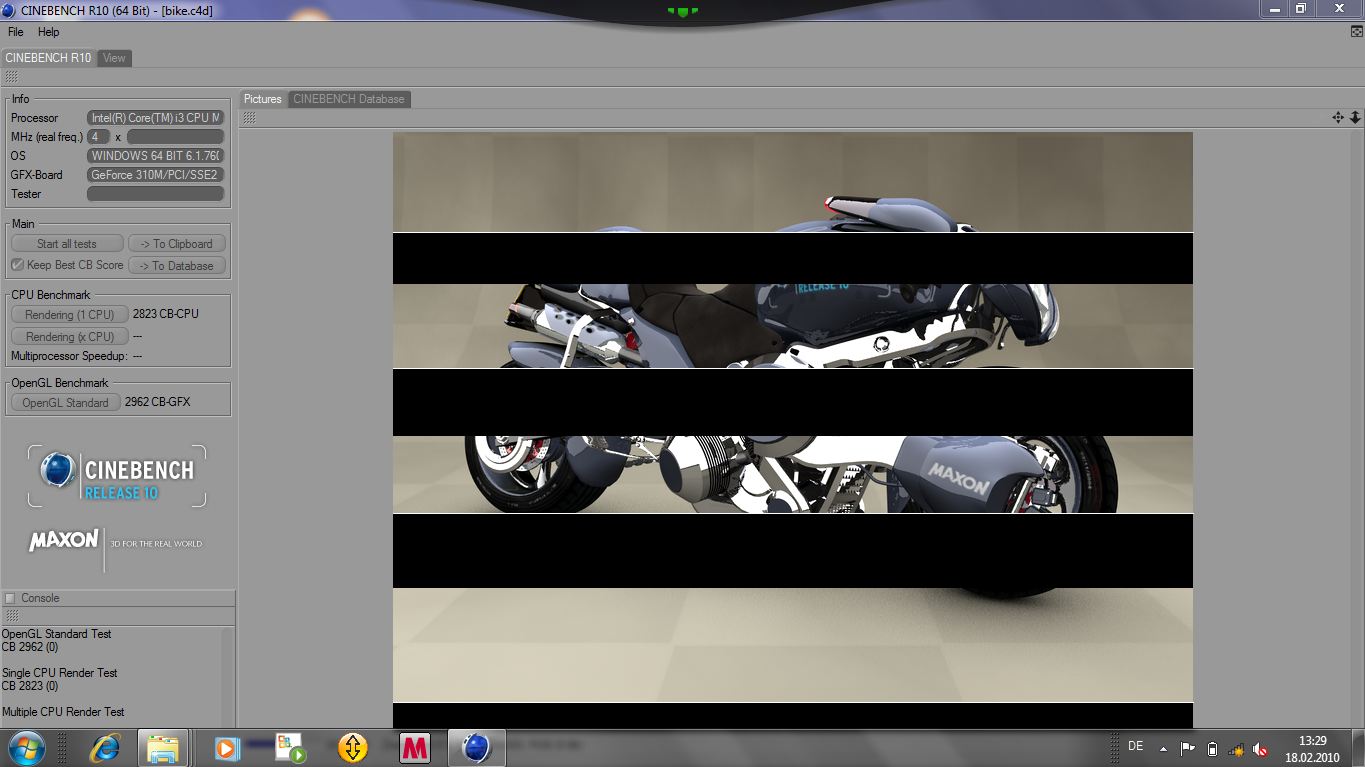Click the rendered bike picture
Image resolution: width=1365 pixels, height=767 pixels.
(x=793, y=430)
